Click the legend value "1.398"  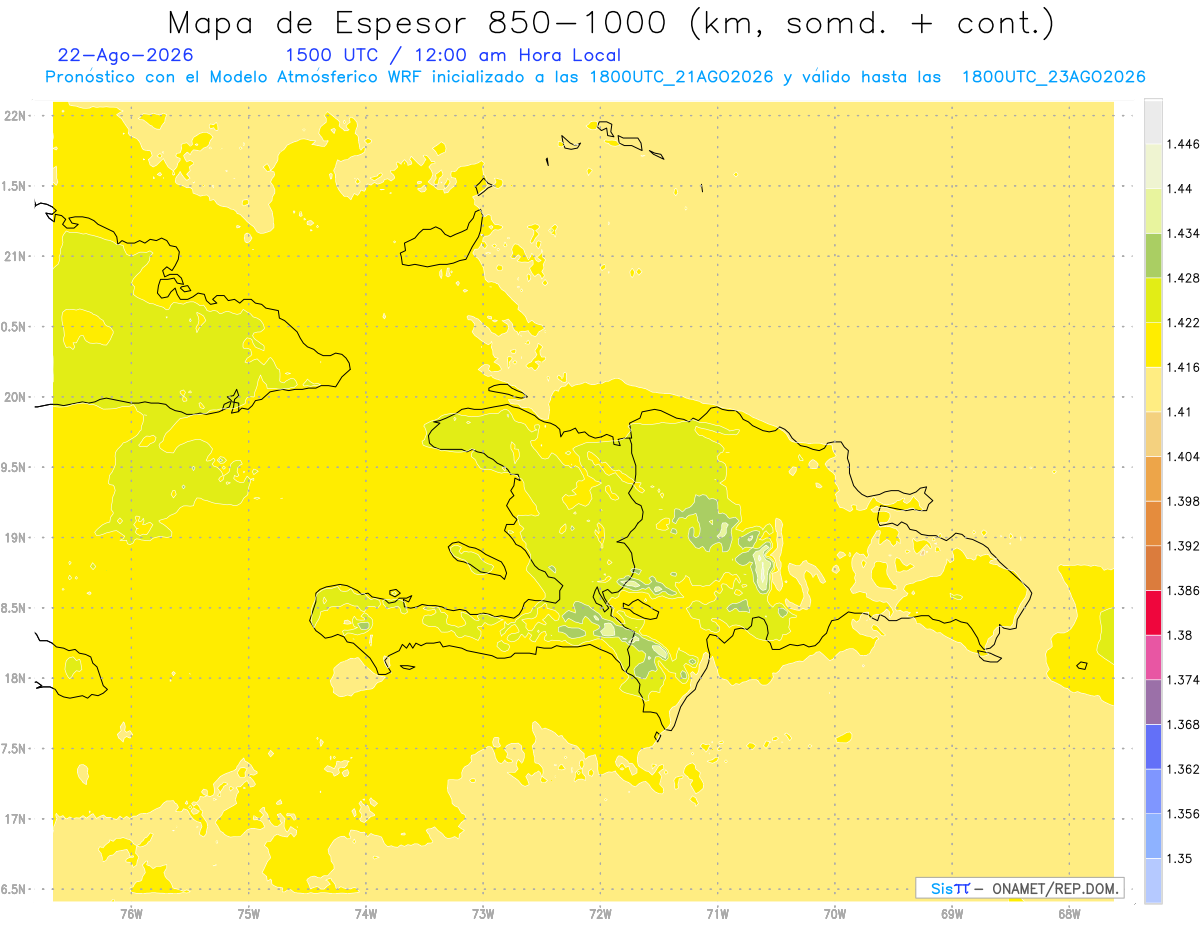point(1182,501)
